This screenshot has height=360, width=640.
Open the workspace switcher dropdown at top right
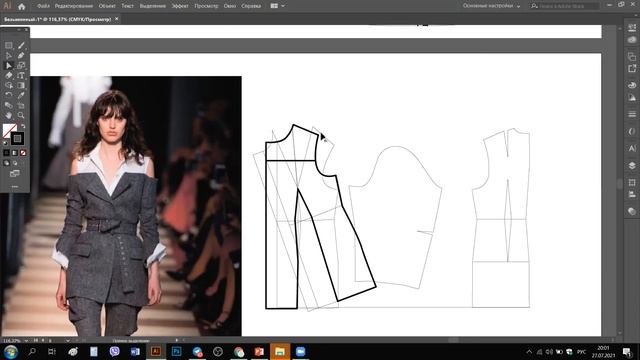tap(491, 6)
